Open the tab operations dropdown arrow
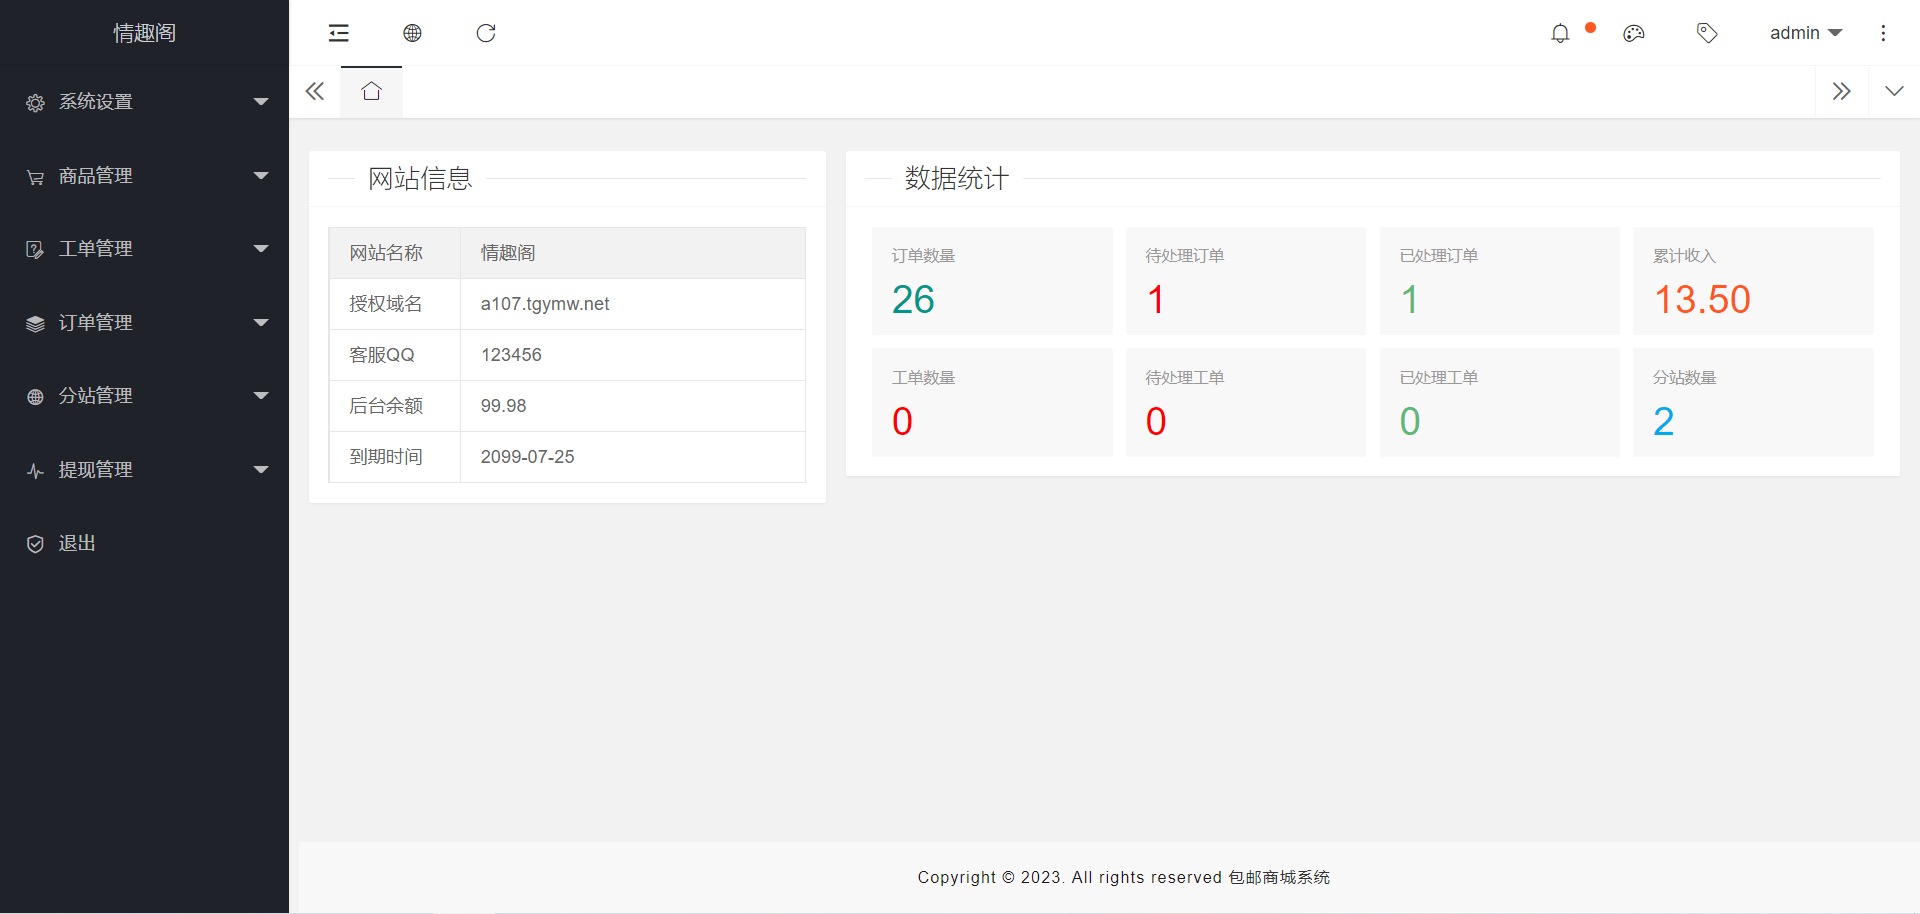 pos(1894,92)
